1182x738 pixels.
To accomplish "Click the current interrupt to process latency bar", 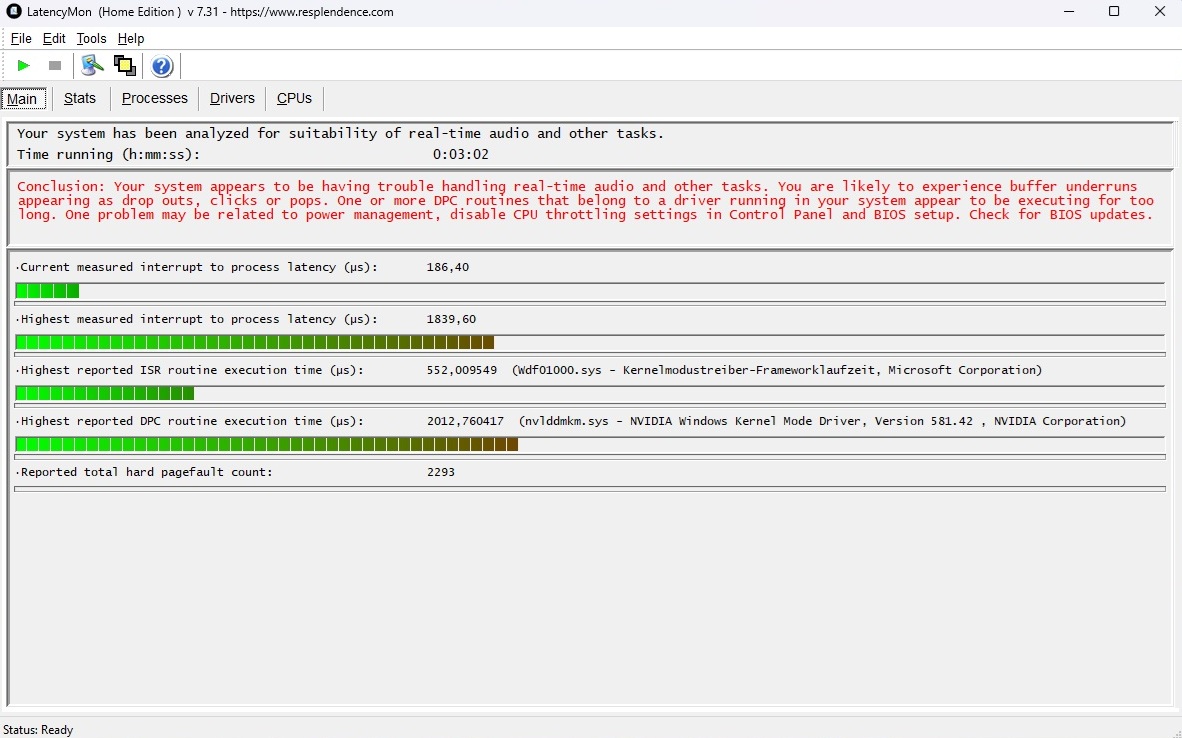I will [47, 291].
